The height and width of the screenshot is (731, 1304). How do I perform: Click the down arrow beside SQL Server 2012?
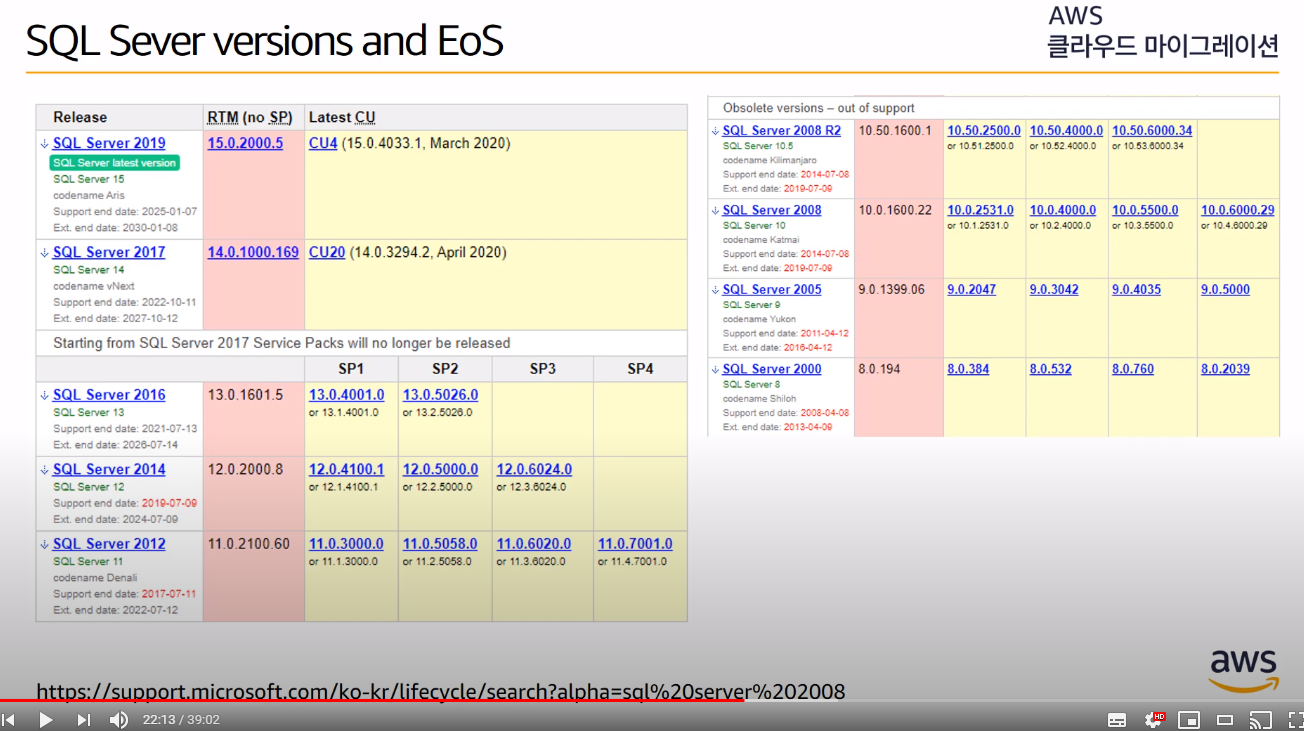45,545
